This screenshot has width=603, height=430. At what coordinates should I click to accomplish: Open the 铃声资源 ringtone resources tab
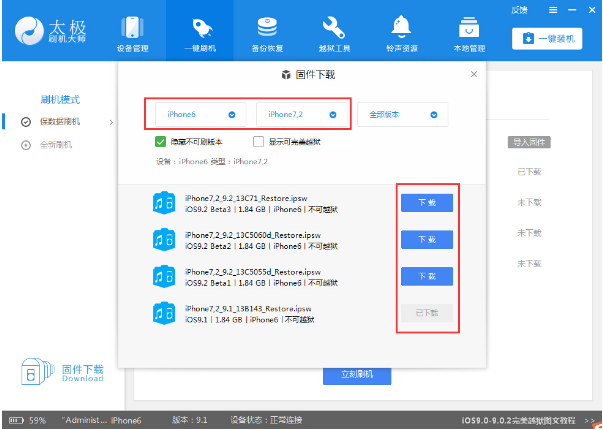pos(401,33)
